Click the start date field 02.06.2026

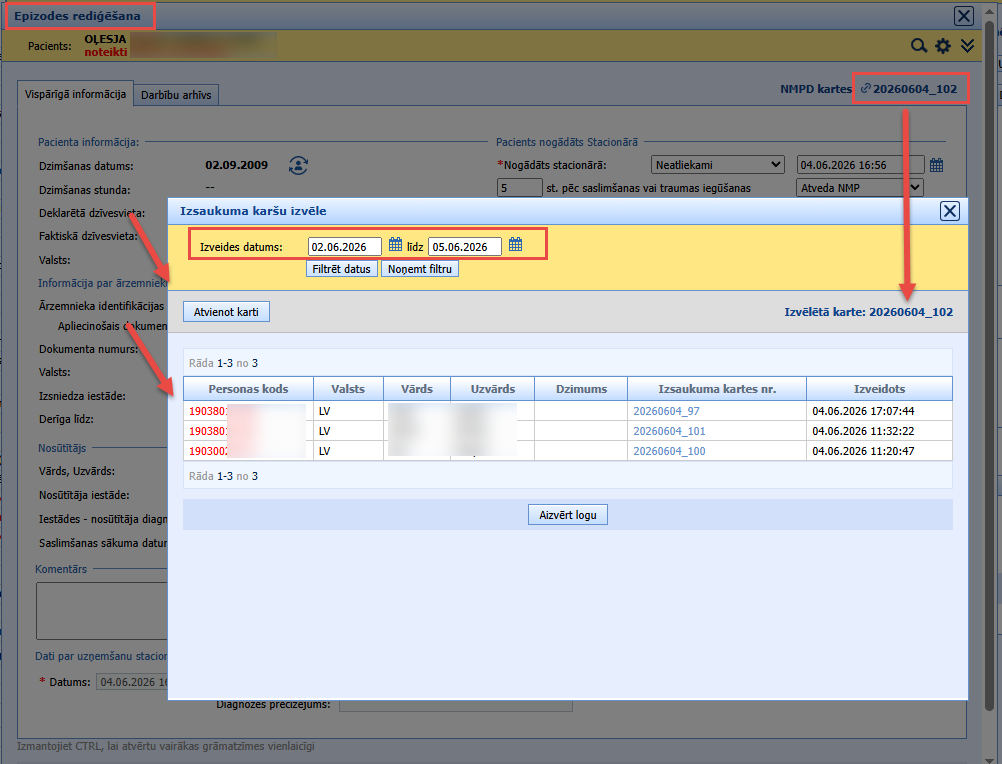(344, 247)
